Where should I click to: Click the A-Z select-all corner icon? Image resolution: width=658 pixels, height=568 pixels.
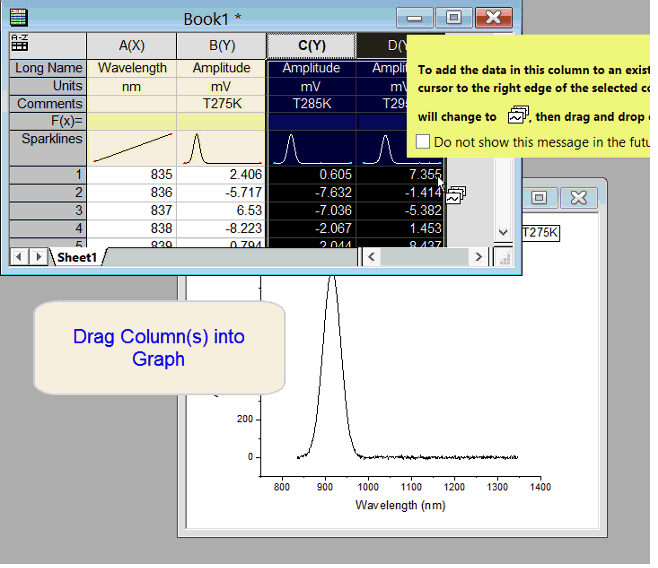coord(20,42)
